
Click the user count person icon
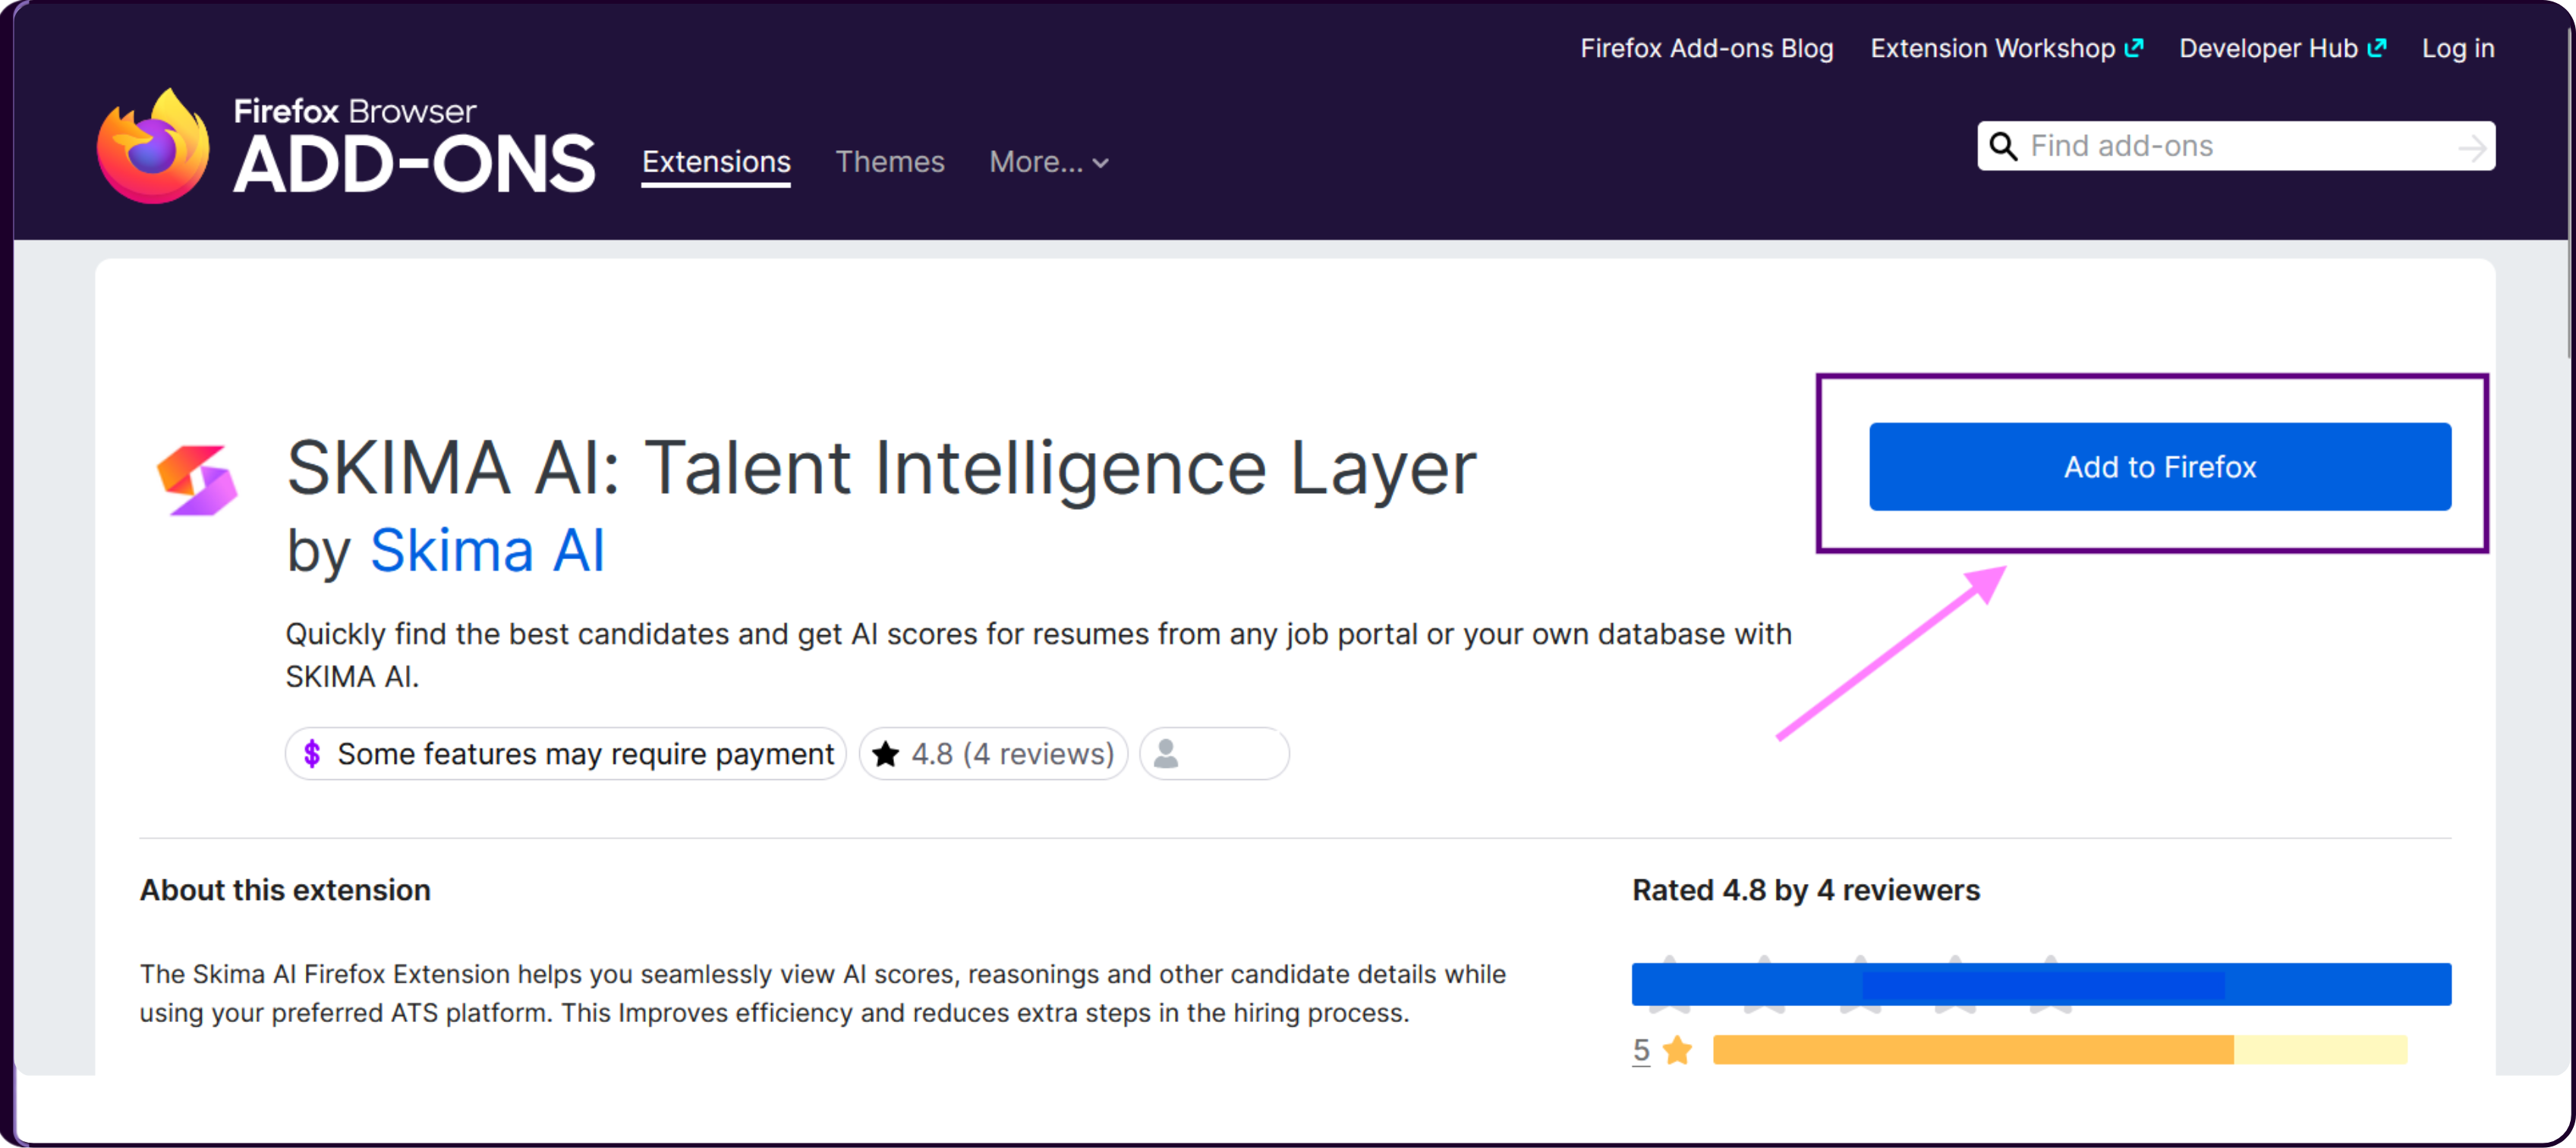click(1166, 754)
